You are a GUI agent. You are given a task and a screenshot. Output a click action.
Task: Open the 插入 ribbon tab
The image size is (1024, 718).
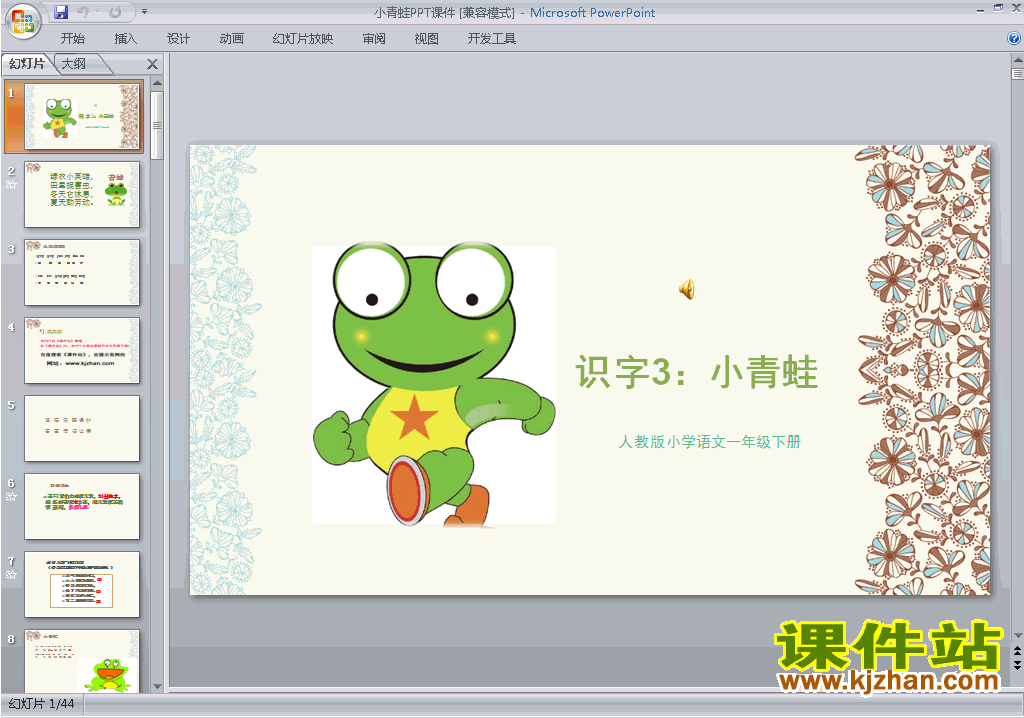coord(125,39)
